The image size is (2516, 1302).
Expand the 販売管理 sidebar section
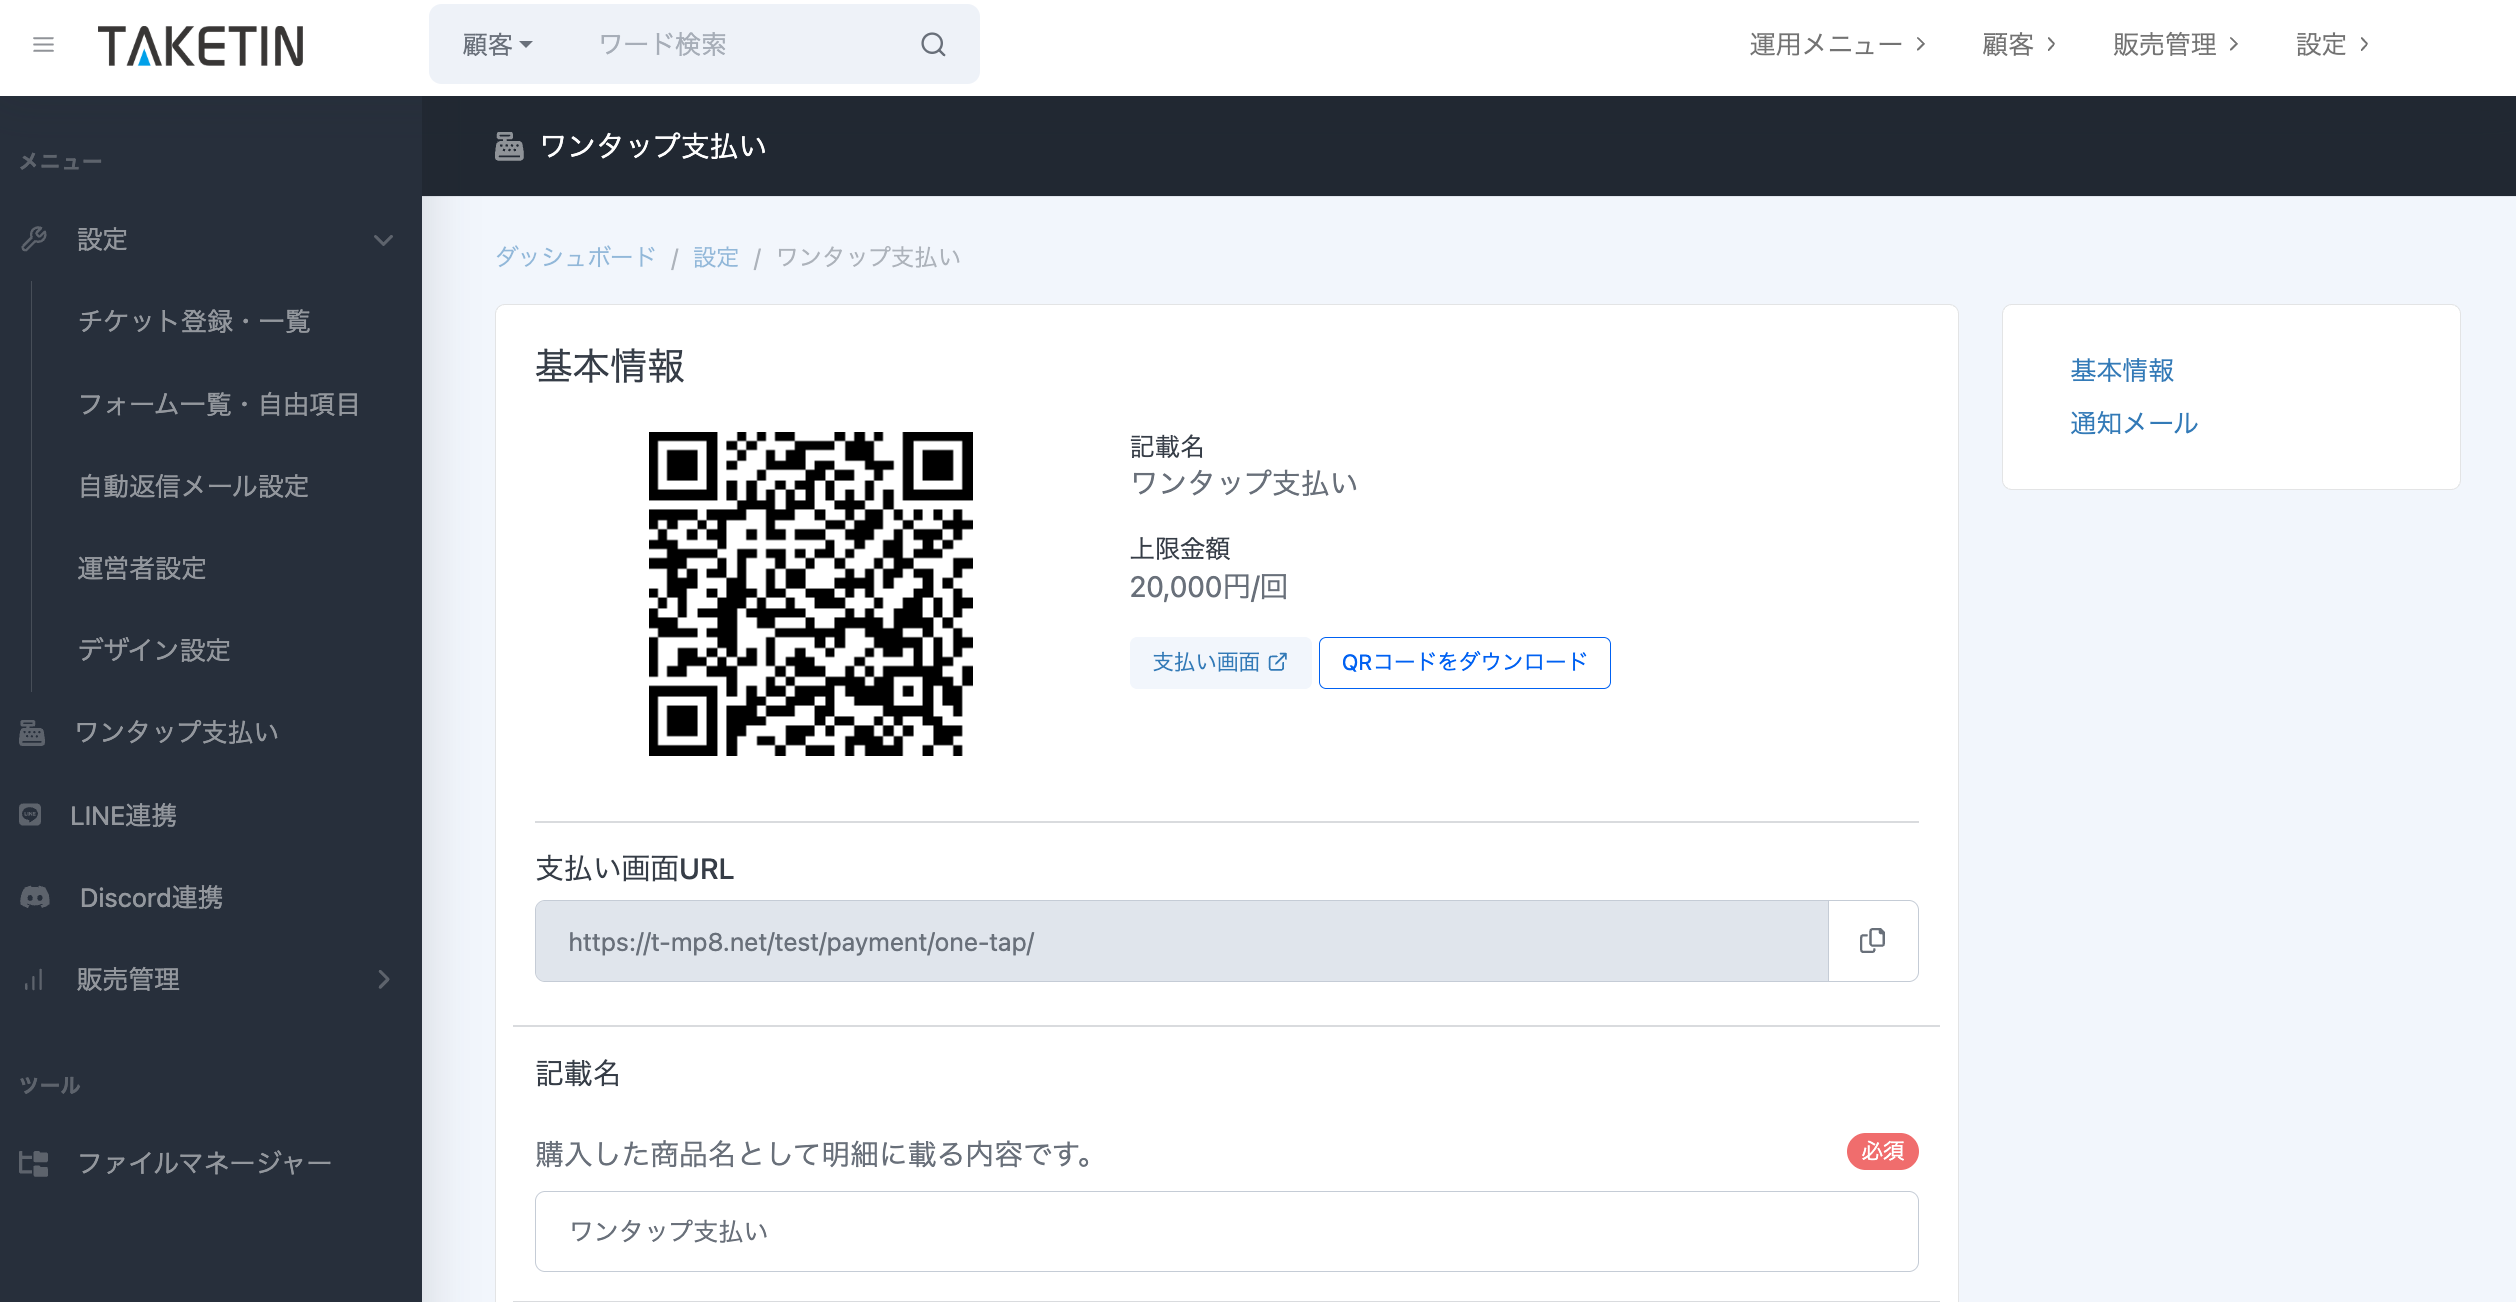tap(383, 979)
